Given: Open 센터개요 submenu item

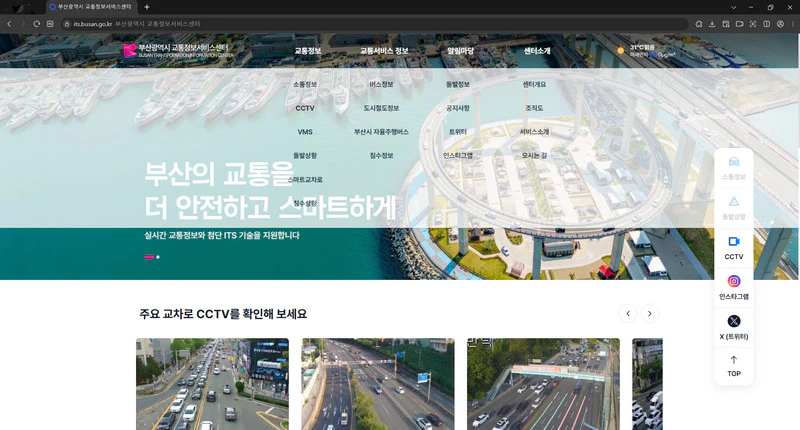Looking at the screenshot, I should click(534, 85).
